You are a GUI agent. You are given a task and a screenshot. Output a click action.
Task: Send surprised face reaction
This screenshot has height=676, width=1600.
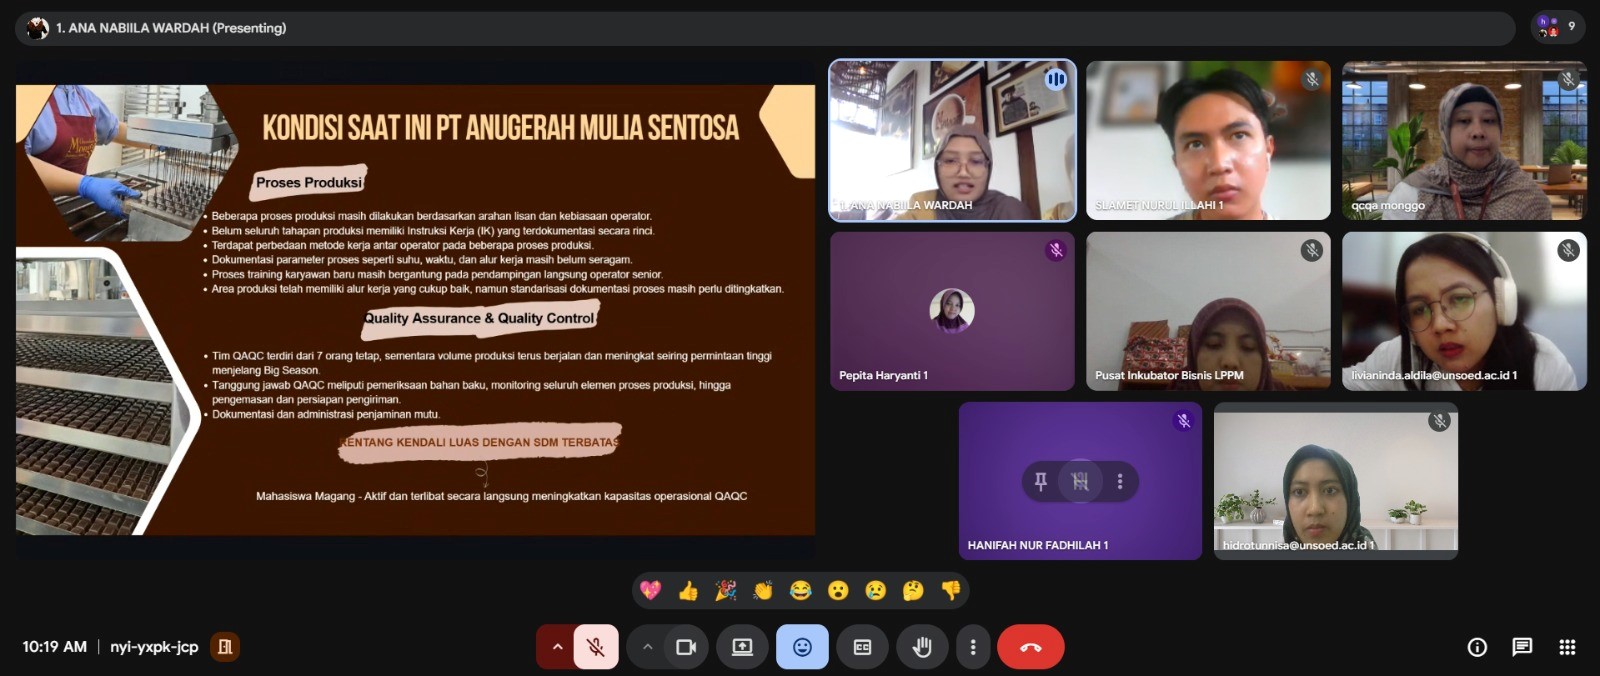pyautogui.click(x=838, y=591)
